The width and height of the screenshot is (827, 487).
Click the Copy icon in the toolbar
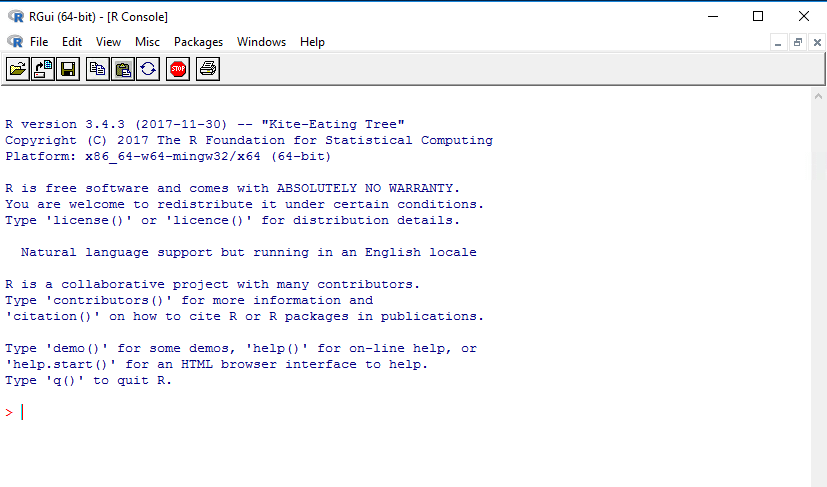[97, 69]
